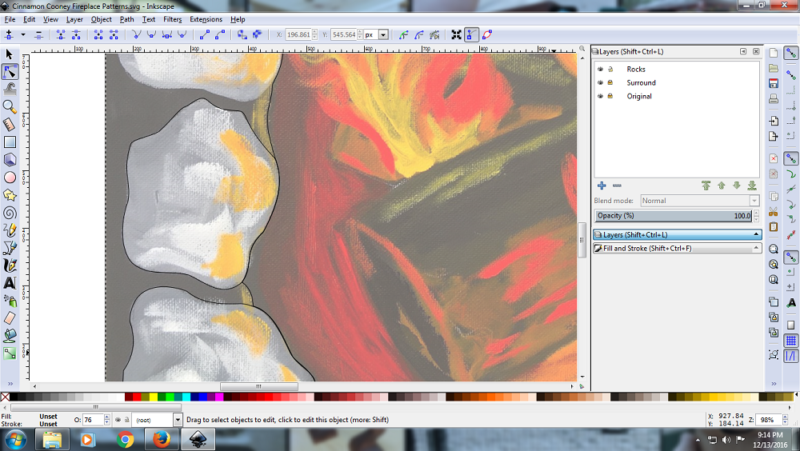Image resolution: width=800 pixels, height=451 pixels.
Task: Delete current layer with minus button
Action: click(x=617, y=186)
